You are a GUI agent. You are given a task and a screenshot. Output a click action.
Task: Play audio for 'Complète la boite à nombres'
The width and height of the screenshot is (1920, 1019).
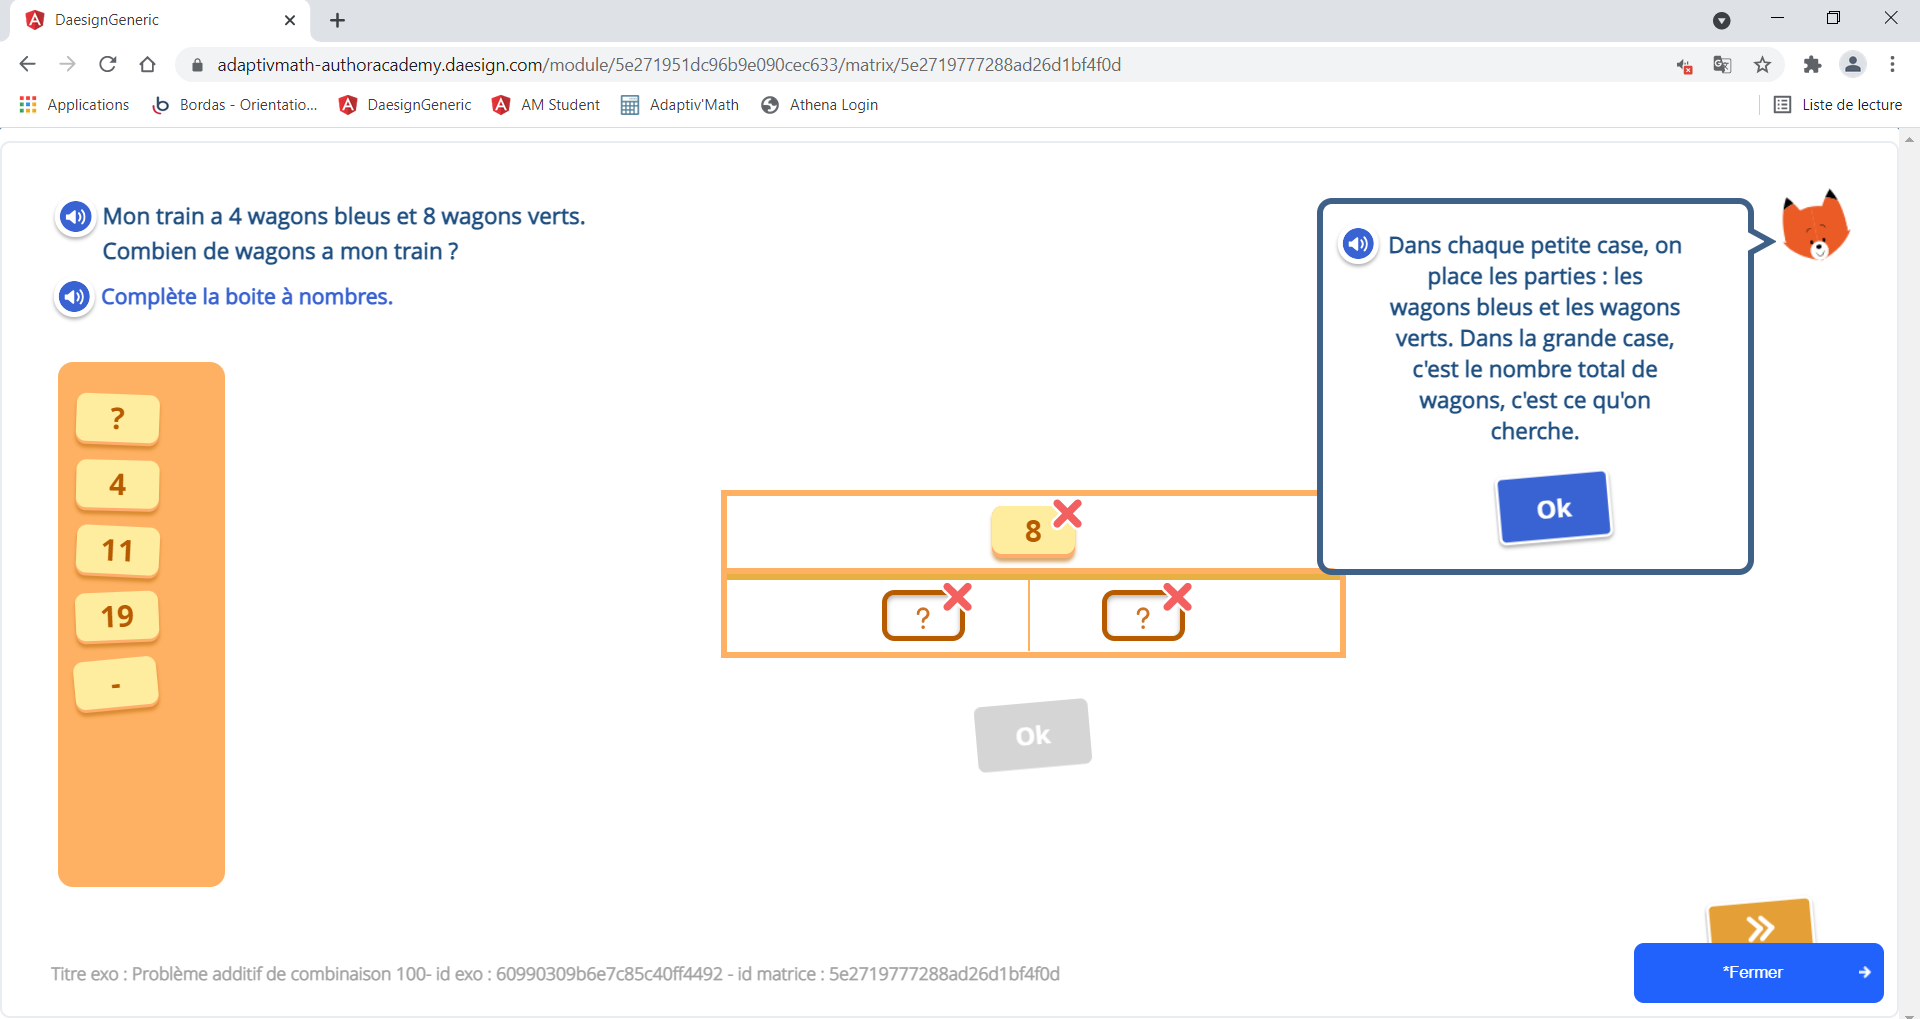[75, 297]
